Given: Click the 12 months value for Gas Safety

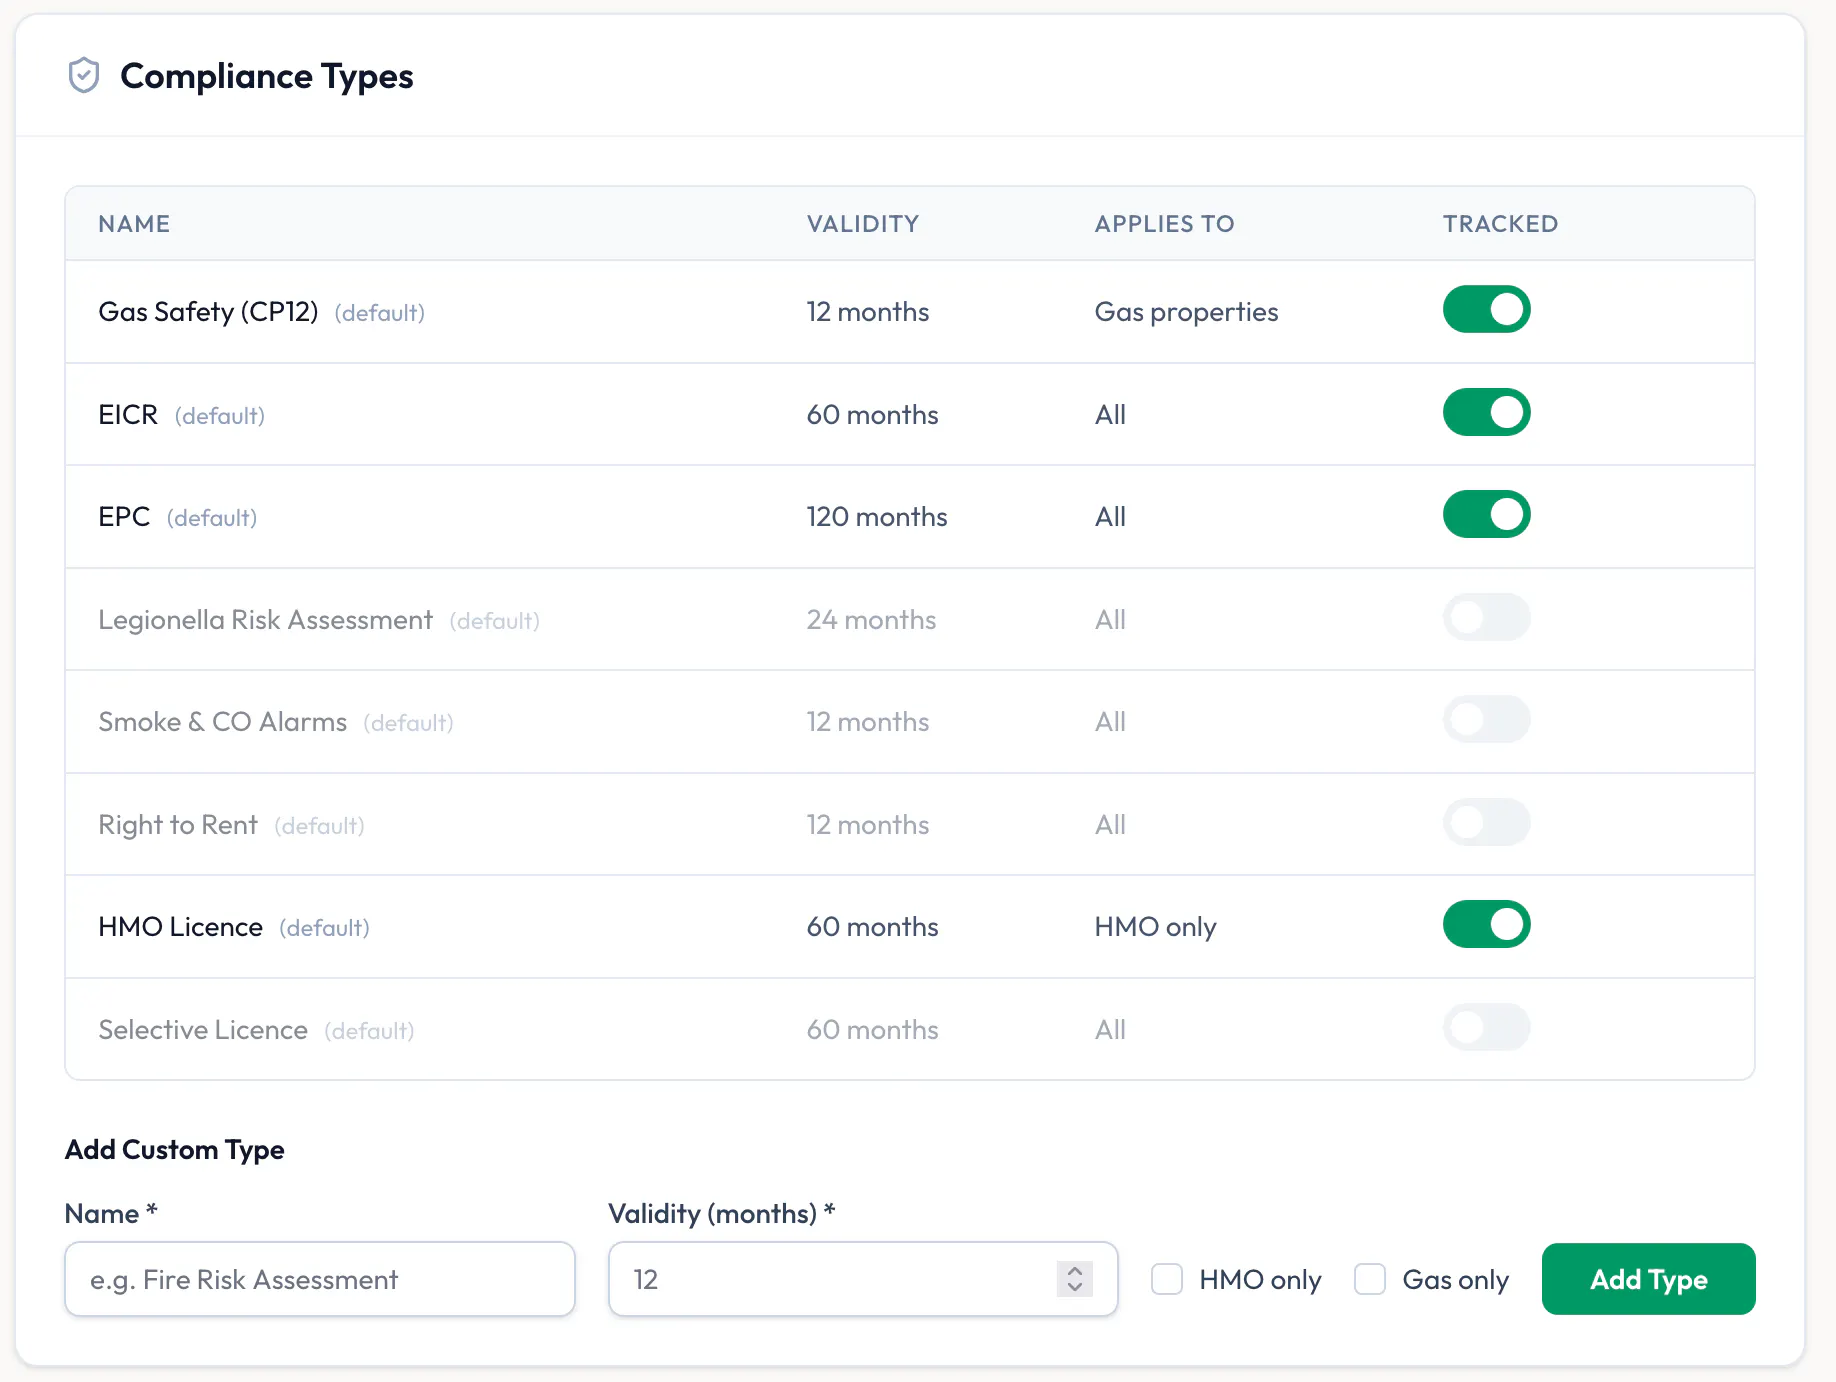Looking at the screenshot, I should (868, 312).
